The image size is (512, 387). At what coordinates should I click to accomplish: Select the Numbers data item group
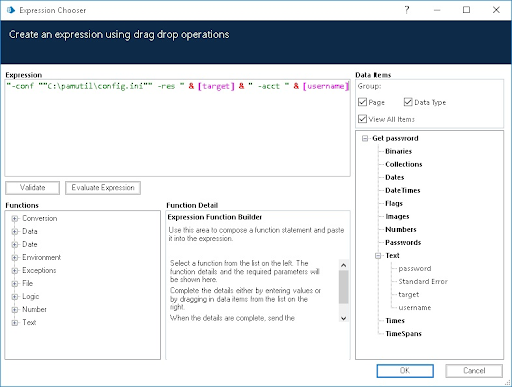[401, 229]
